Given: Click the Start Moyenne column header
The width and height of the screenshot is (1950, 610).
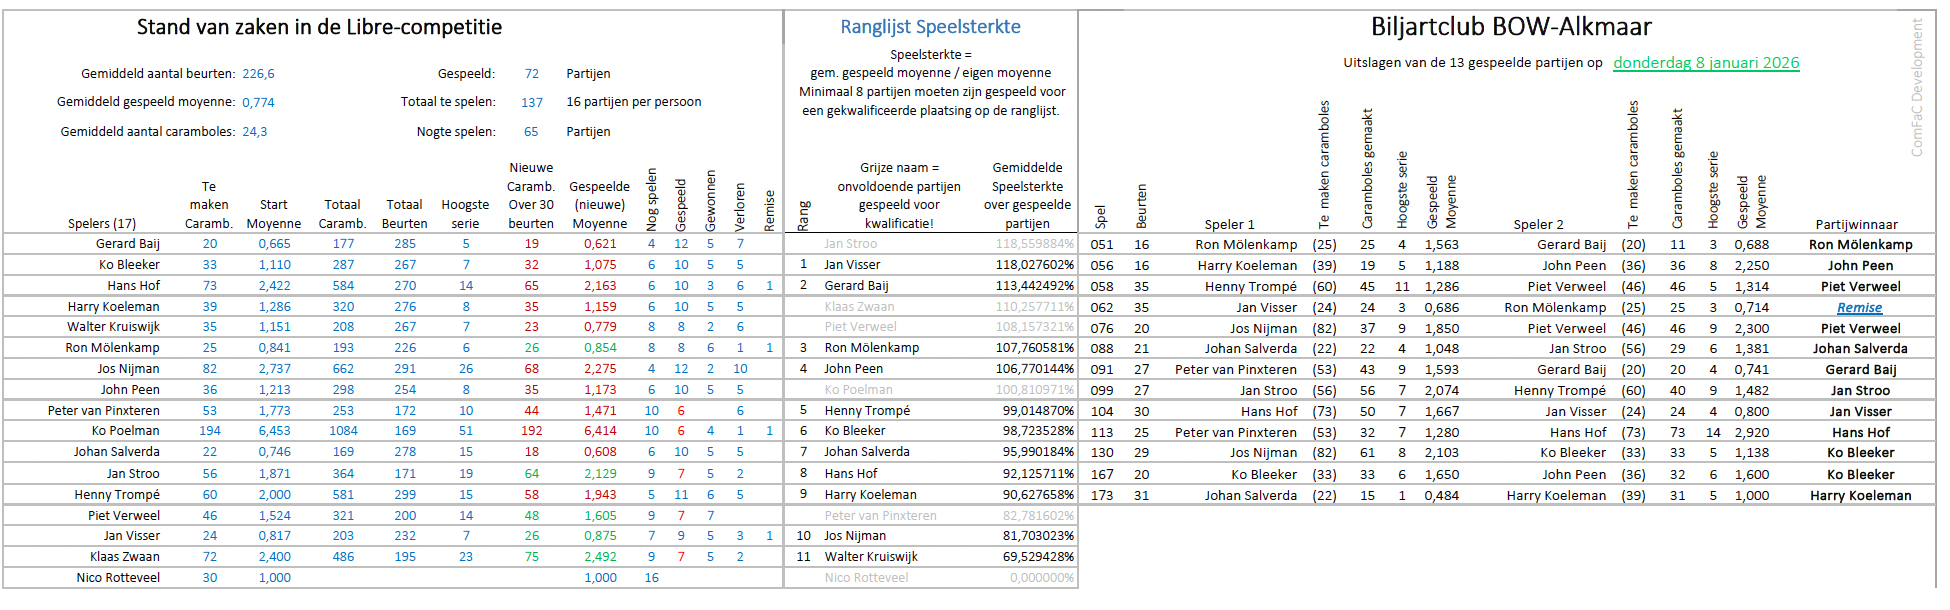Looking at the screenshot, I should click(273, 214).
